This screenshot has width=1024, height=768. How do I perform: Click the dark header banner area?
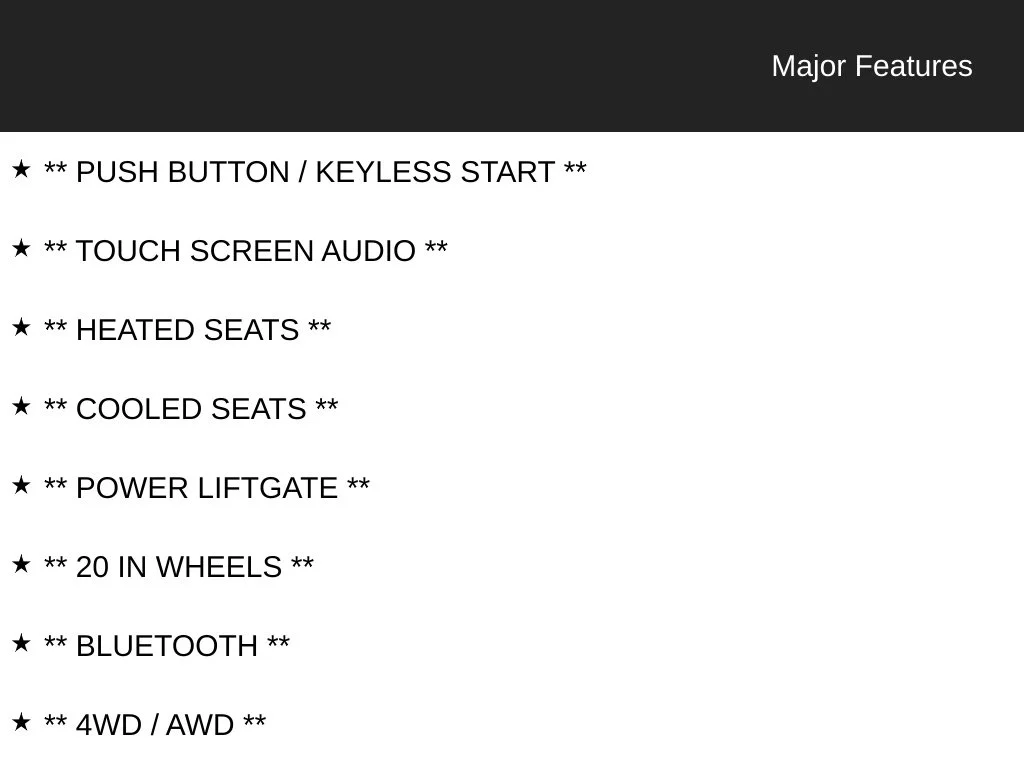(x=512, y=66)
